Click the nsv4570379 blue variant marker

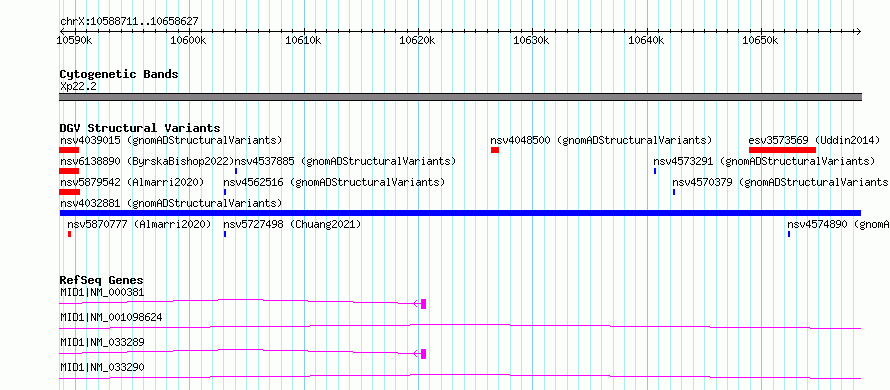pos(674,192)
